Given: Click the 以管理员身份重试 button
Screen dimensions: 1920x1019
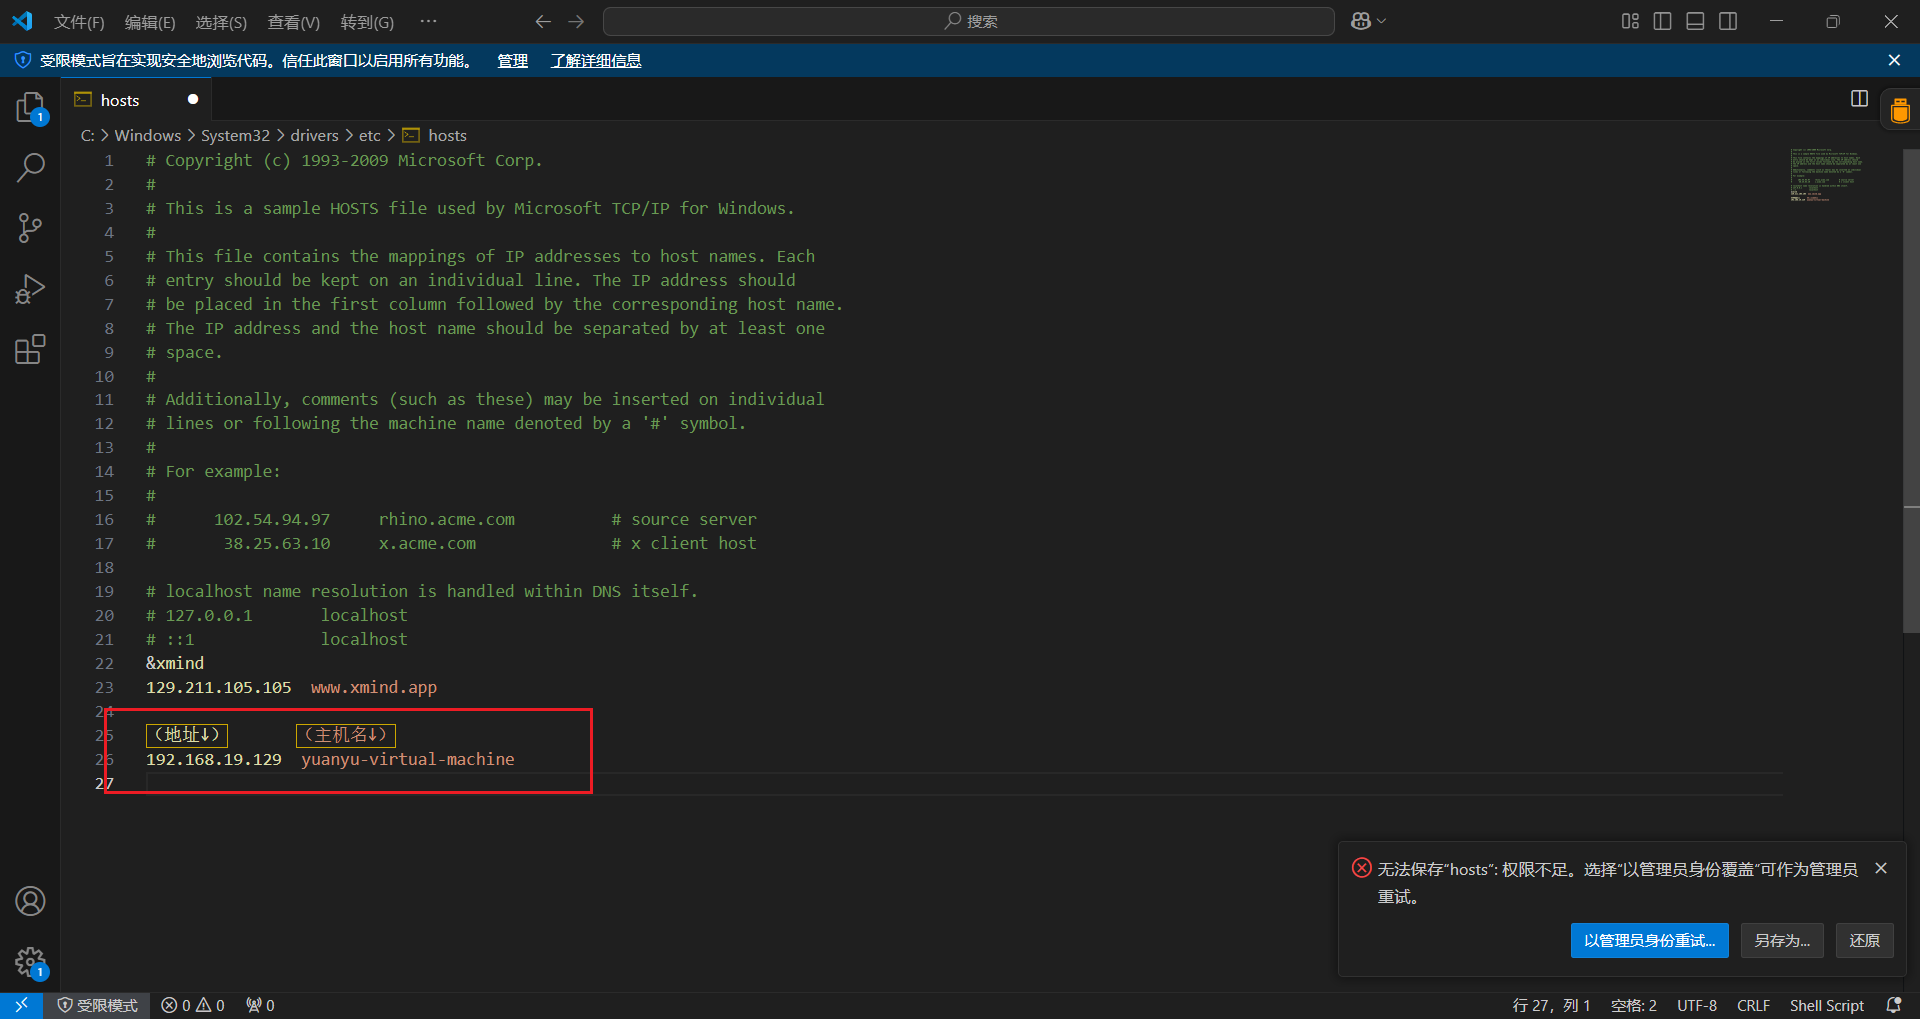Looking at the screenshot, I should coord(1649,940).
